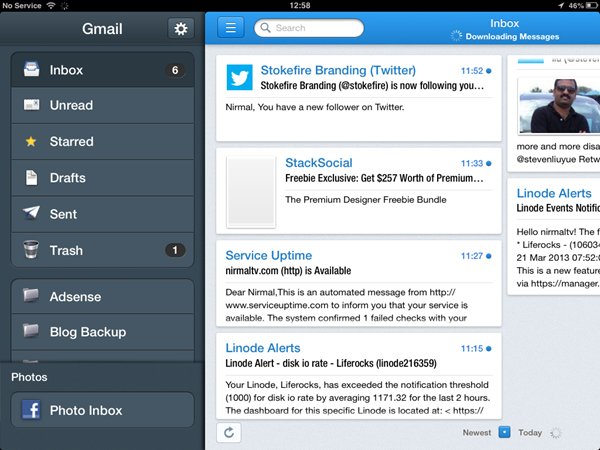Viewport: 600px width, 450px height.
Task: Open Stokefire Branding (Twitter) email
Action: (x=359, y=98)
